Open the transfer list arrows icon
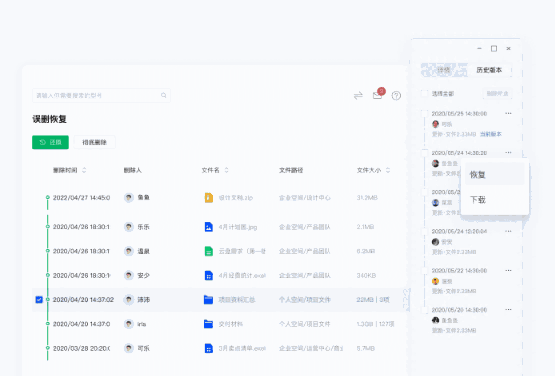 358,95
